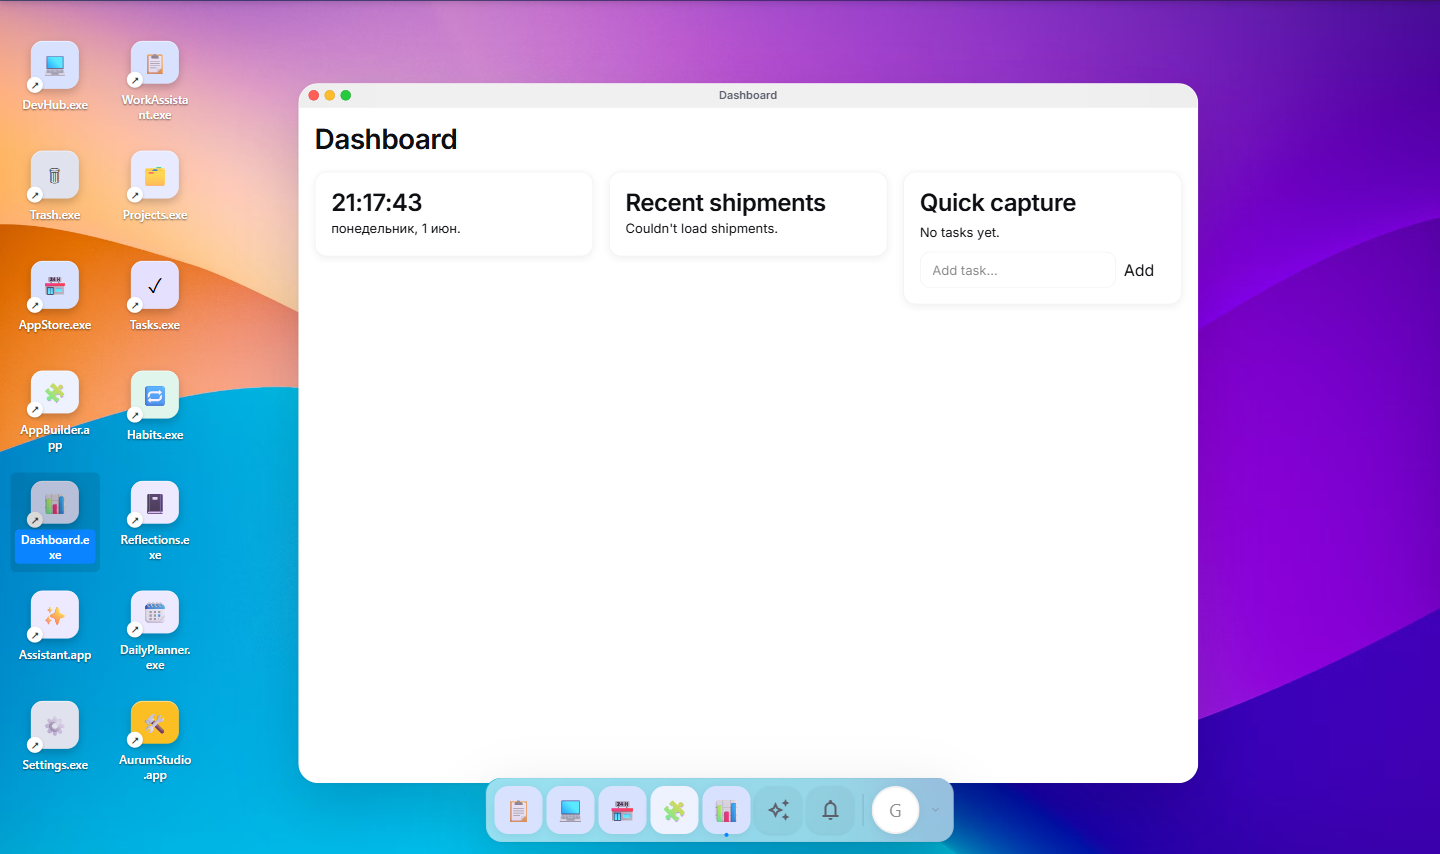Select the Trash.exe desktop icon
The height and width of the screenshot is (854, 1440).
coord(55,175)
